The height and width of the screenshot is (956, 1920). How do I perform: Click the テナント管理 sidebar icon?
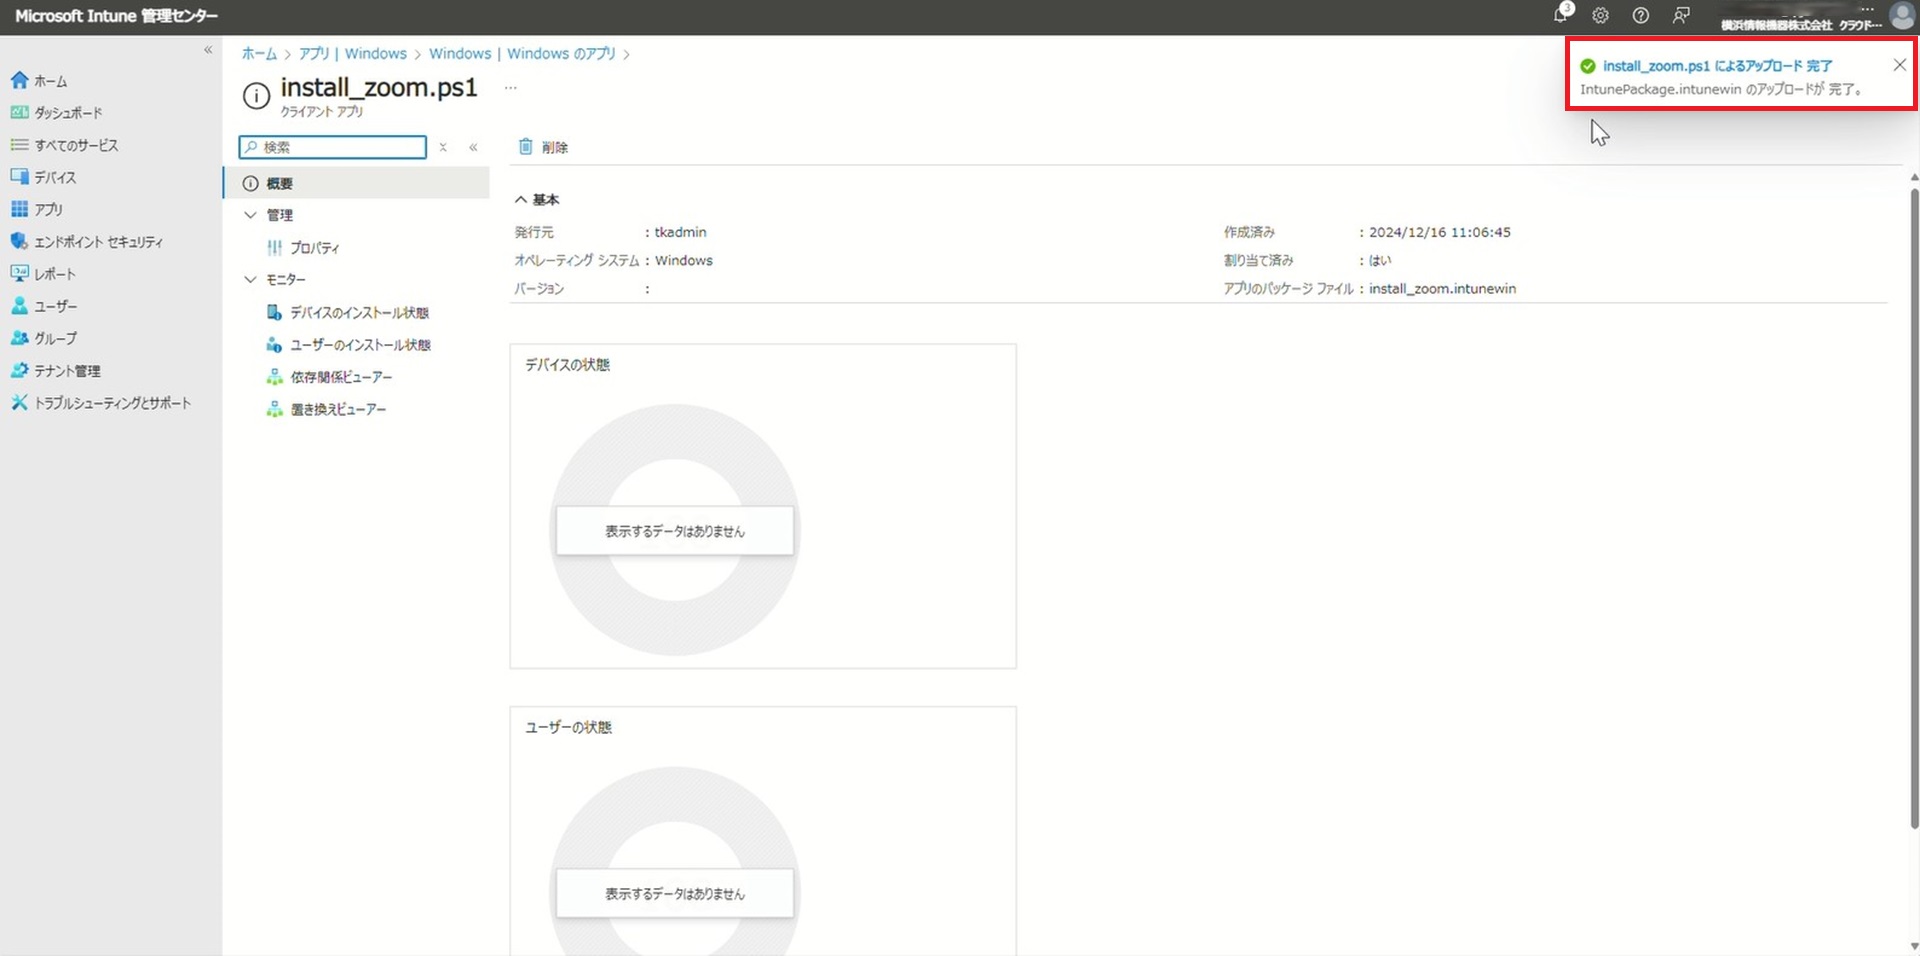19,370
